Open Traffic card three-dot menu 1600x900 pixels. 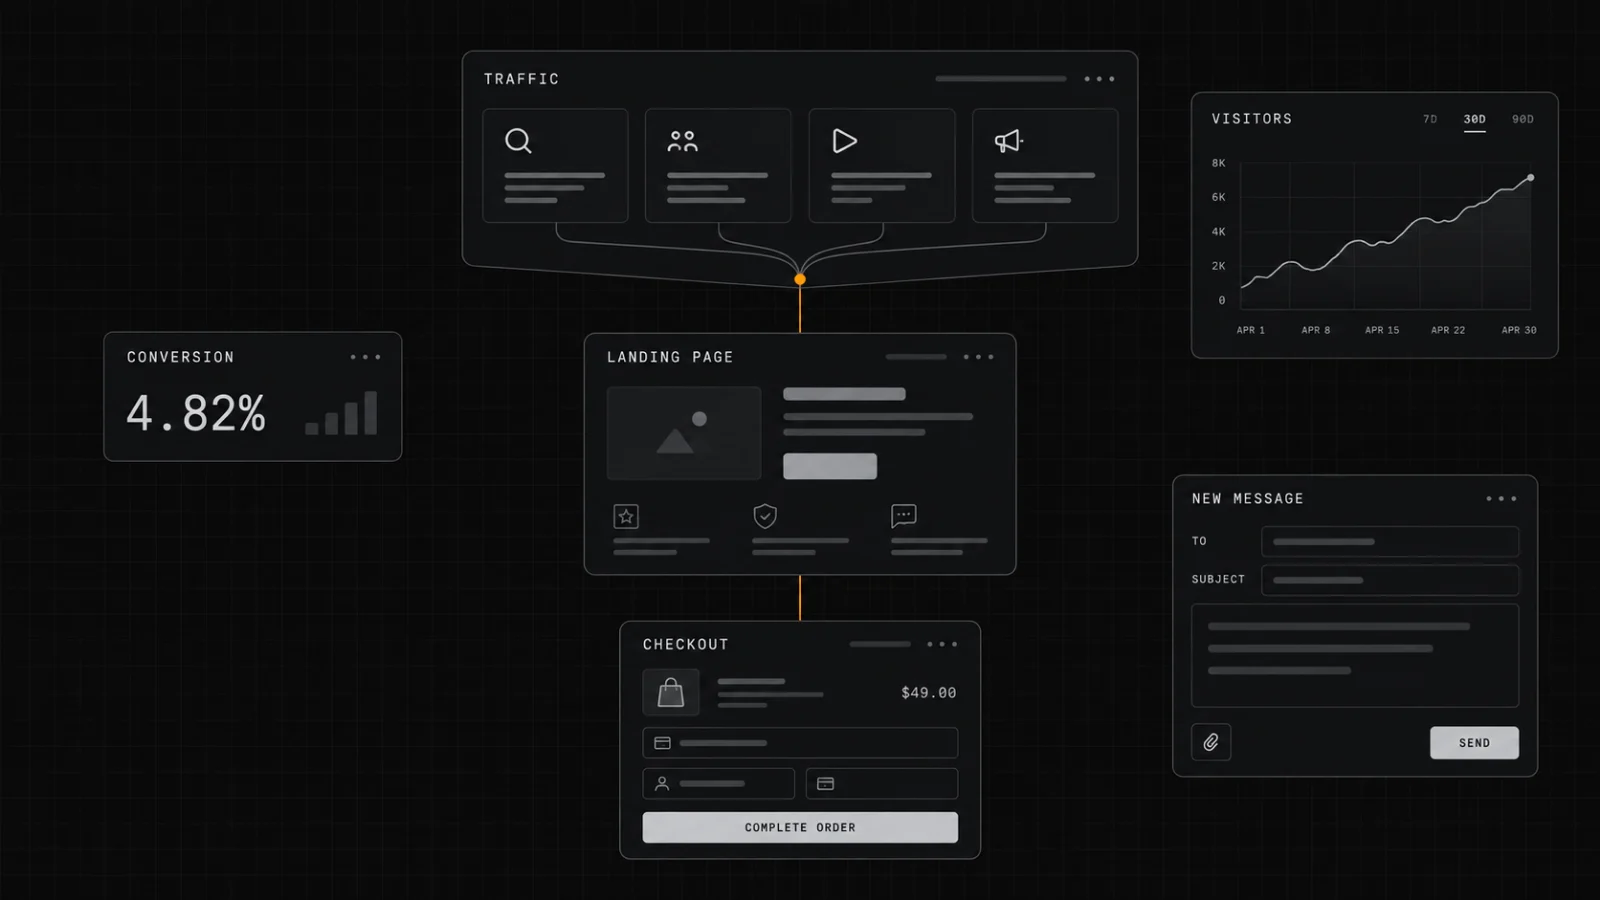(x=1099, y=79)
